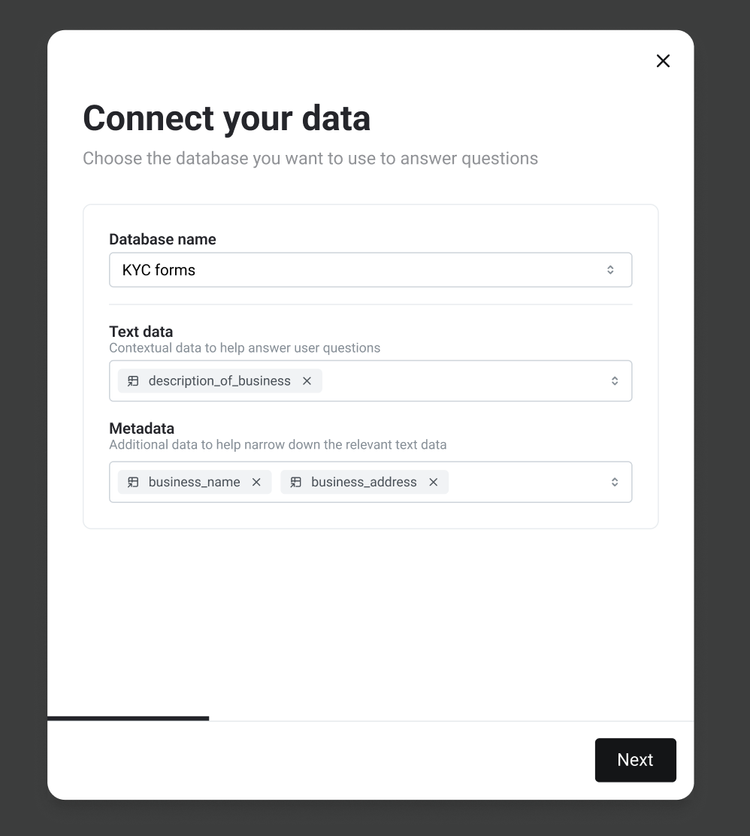
Task: Remove the description_of_business tag
Action: click(307, 381)
